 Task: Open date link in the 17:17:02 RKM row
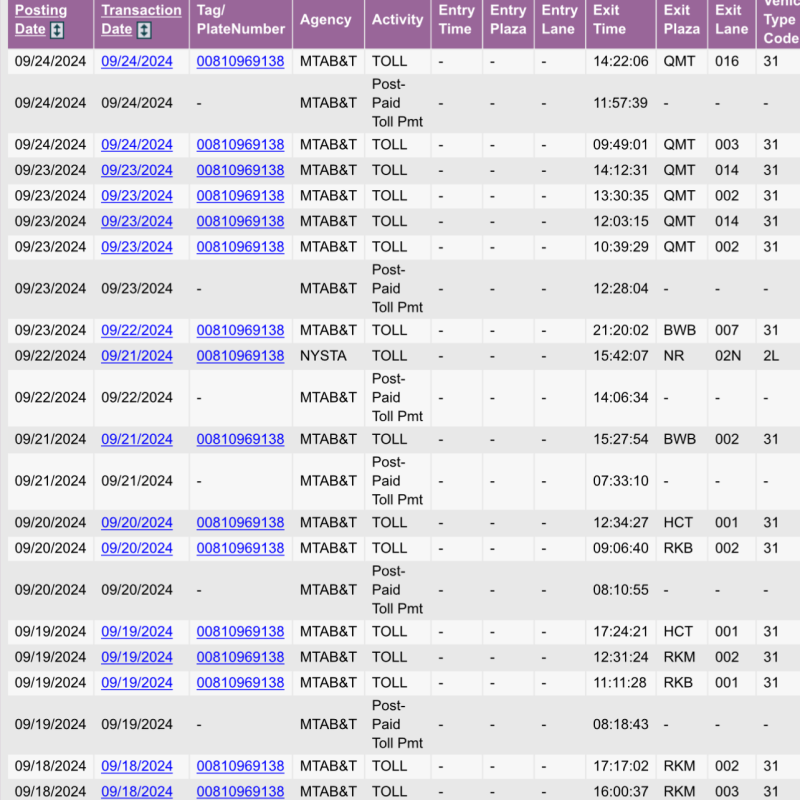[137, 766]
